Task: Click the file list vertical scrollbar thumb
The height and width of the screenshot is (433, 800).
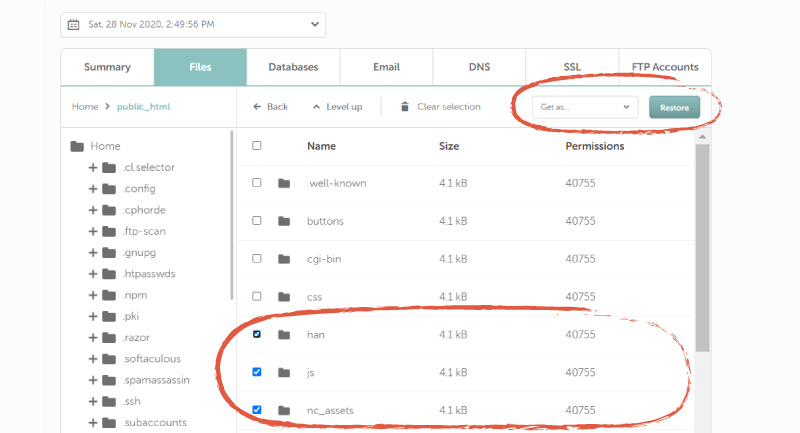Action: (703, 248)
